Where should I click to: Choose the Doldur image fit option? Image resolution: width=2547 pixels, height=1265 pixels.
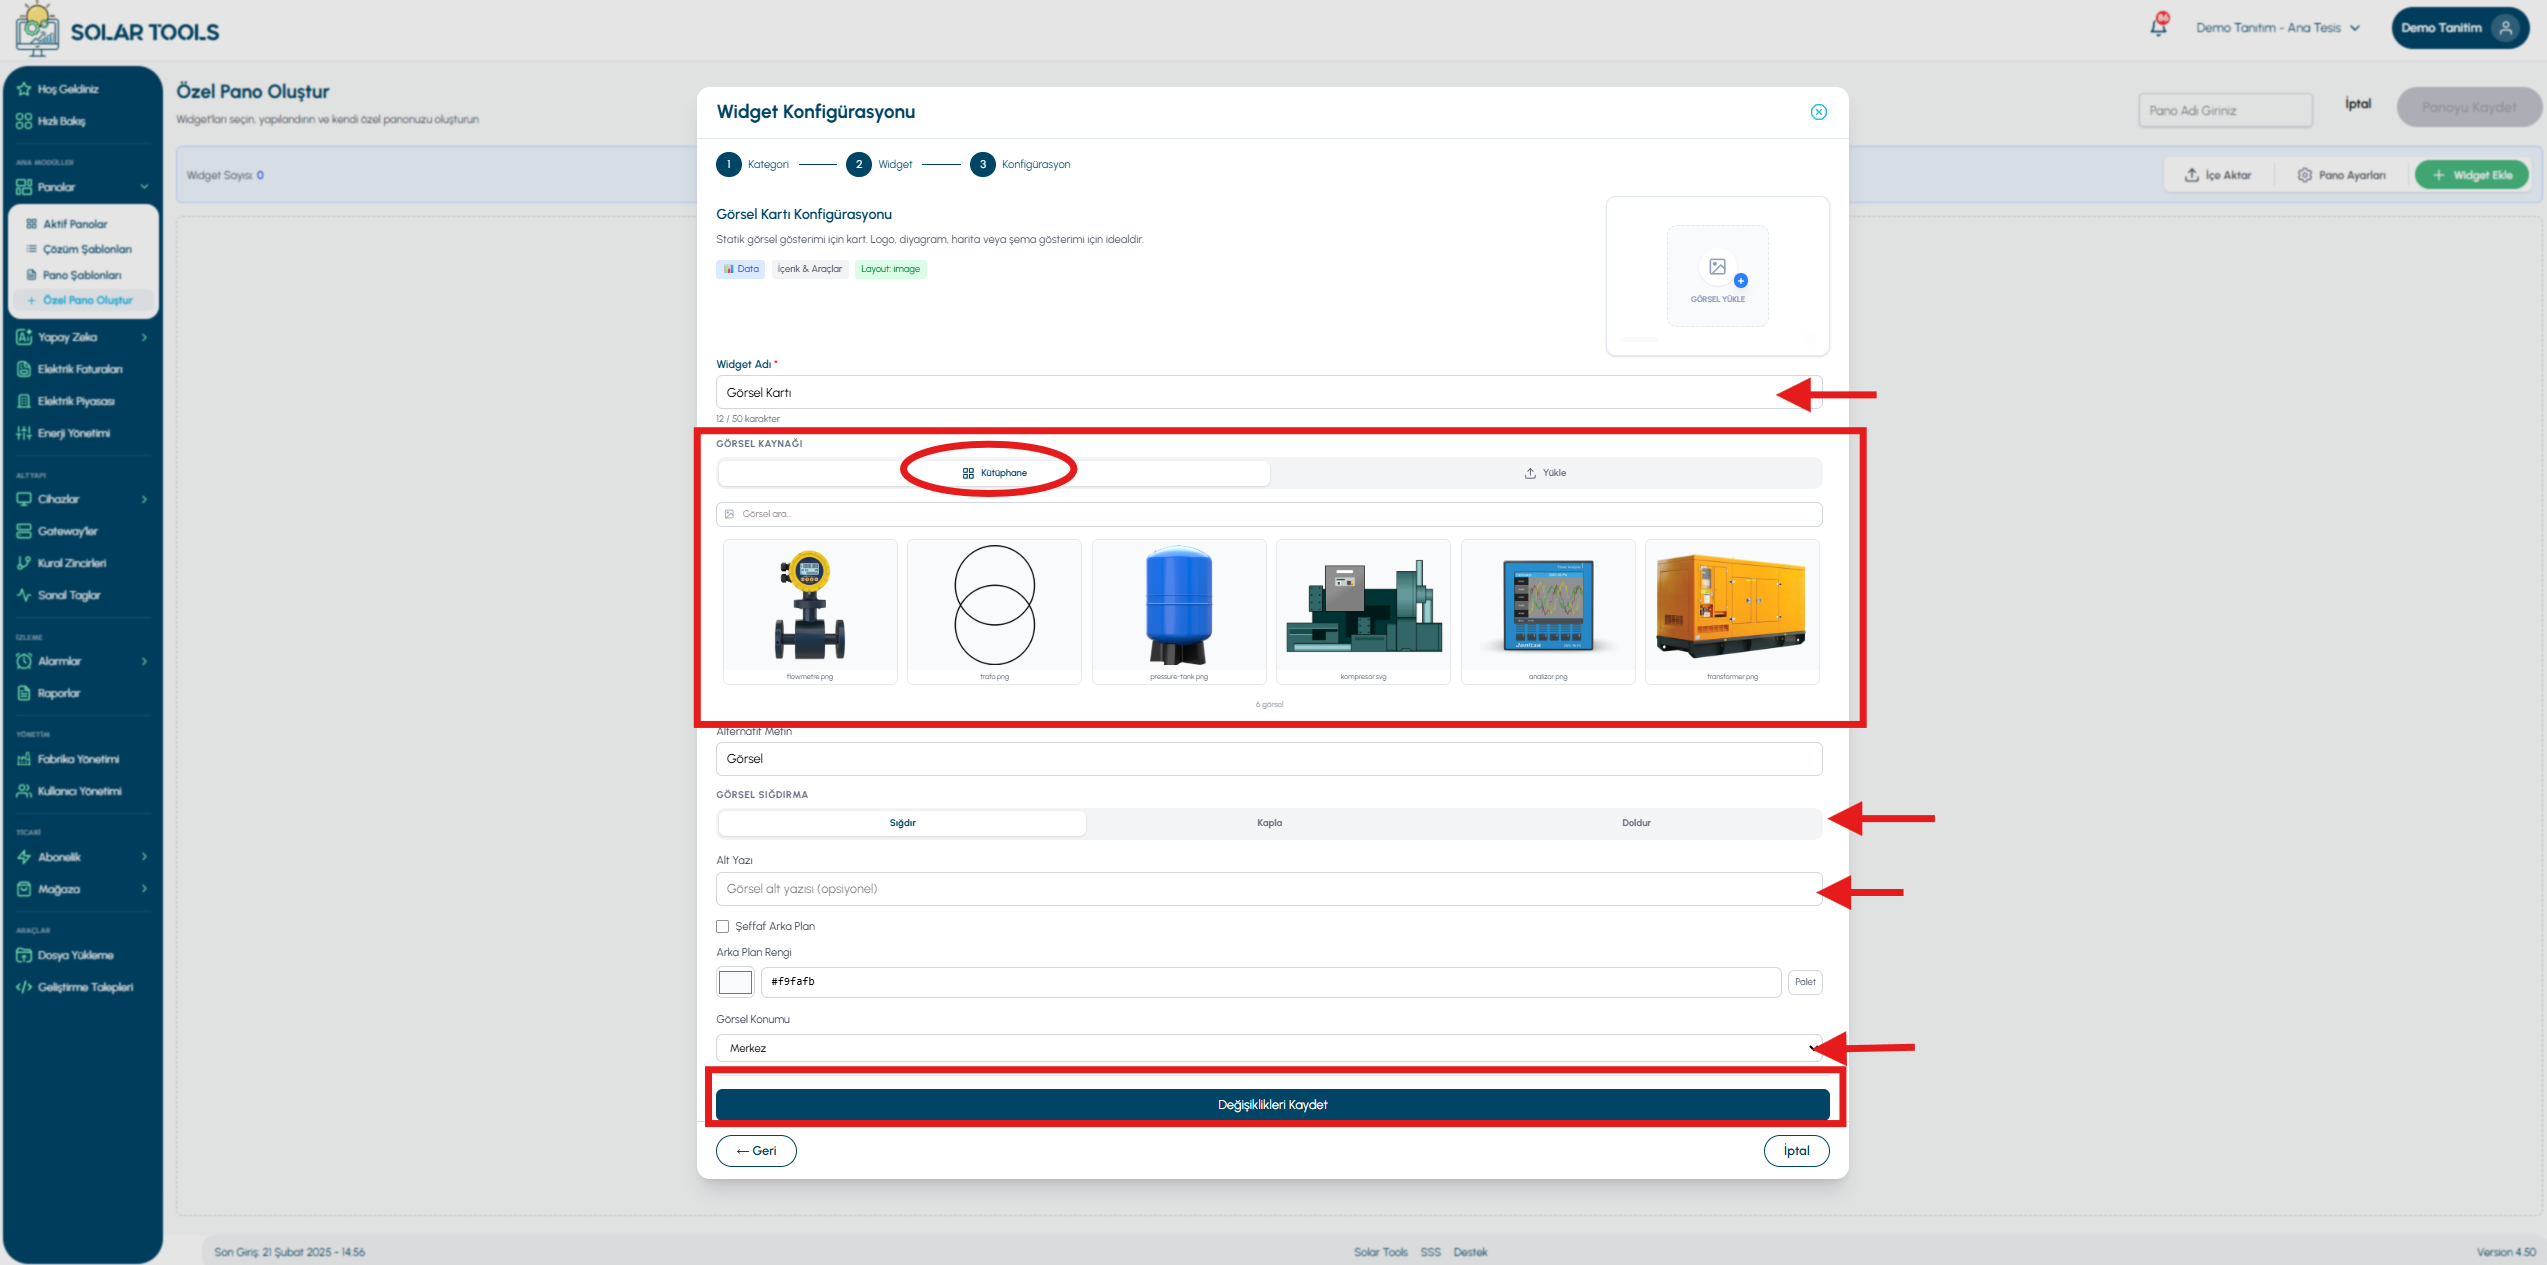pyautogui.click(x=1636, y=823)
